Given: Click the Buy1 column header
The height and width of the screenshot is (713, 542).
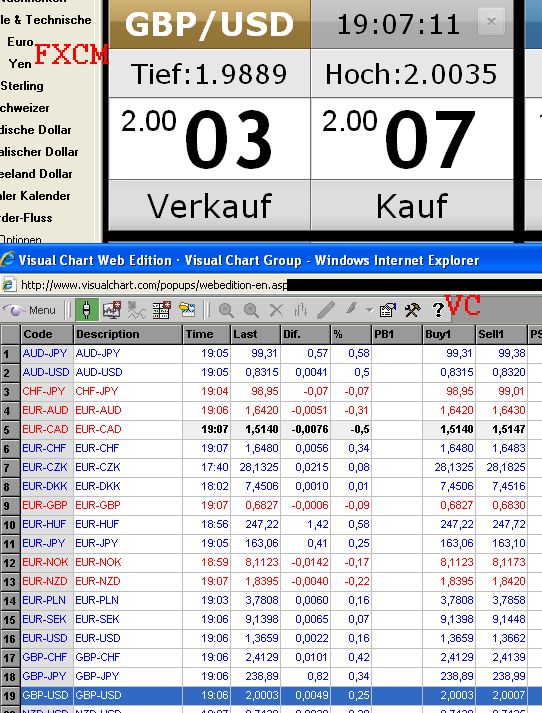Looking at the screenshot, I should point(449,334).
